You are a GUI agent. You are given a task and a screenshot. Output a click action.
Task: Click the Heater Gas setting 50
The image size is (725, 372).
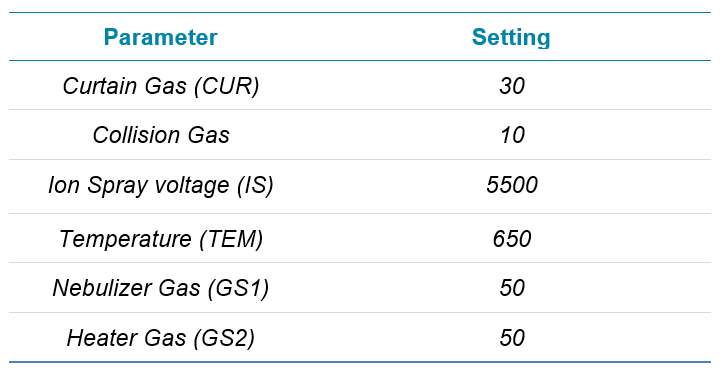[x=512, y=338]
